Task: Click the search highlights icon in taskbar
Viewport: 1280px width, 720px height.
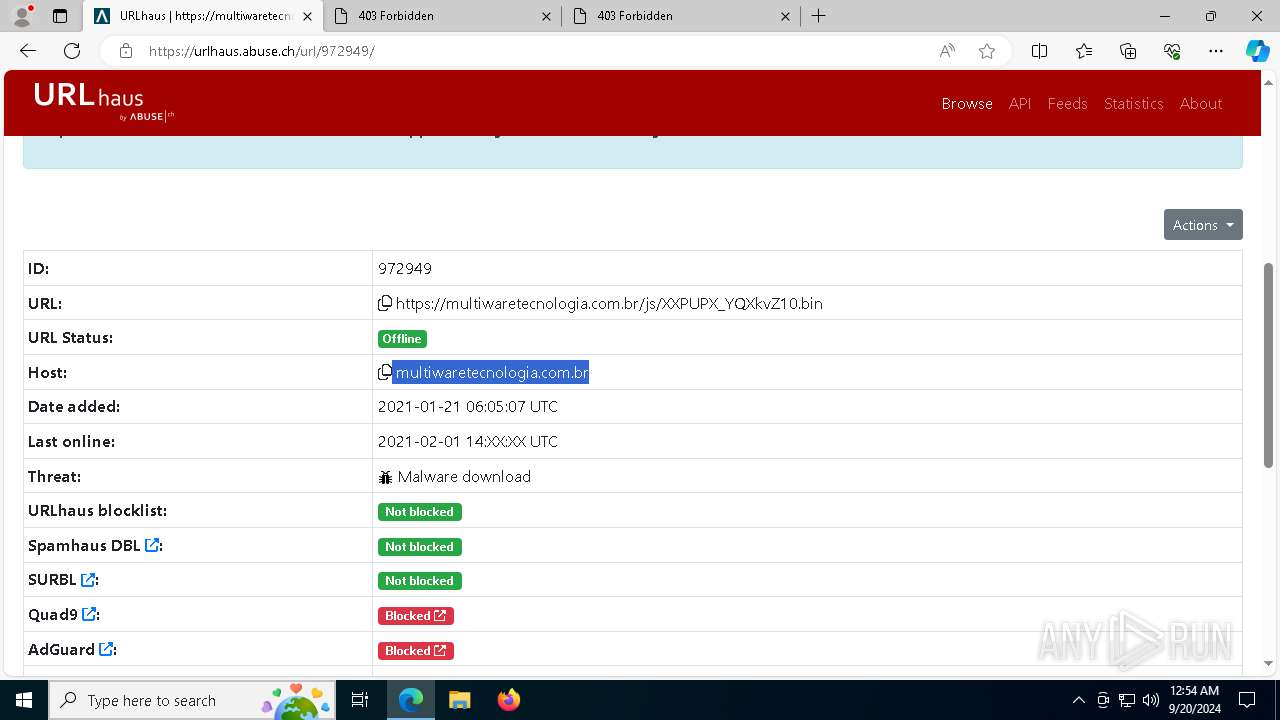Action: [x=296, y=700]
